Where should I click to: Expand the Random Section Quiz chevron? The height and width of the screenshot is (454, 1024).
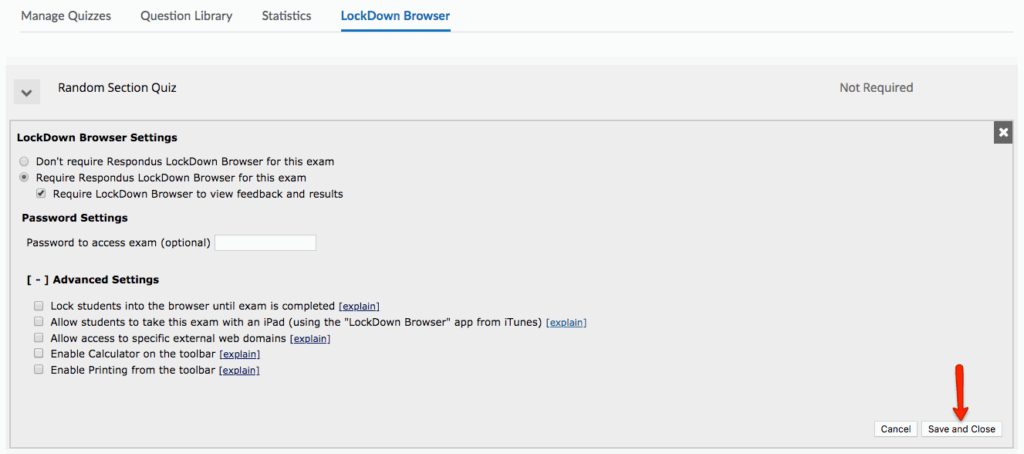[x=27, y=91]
